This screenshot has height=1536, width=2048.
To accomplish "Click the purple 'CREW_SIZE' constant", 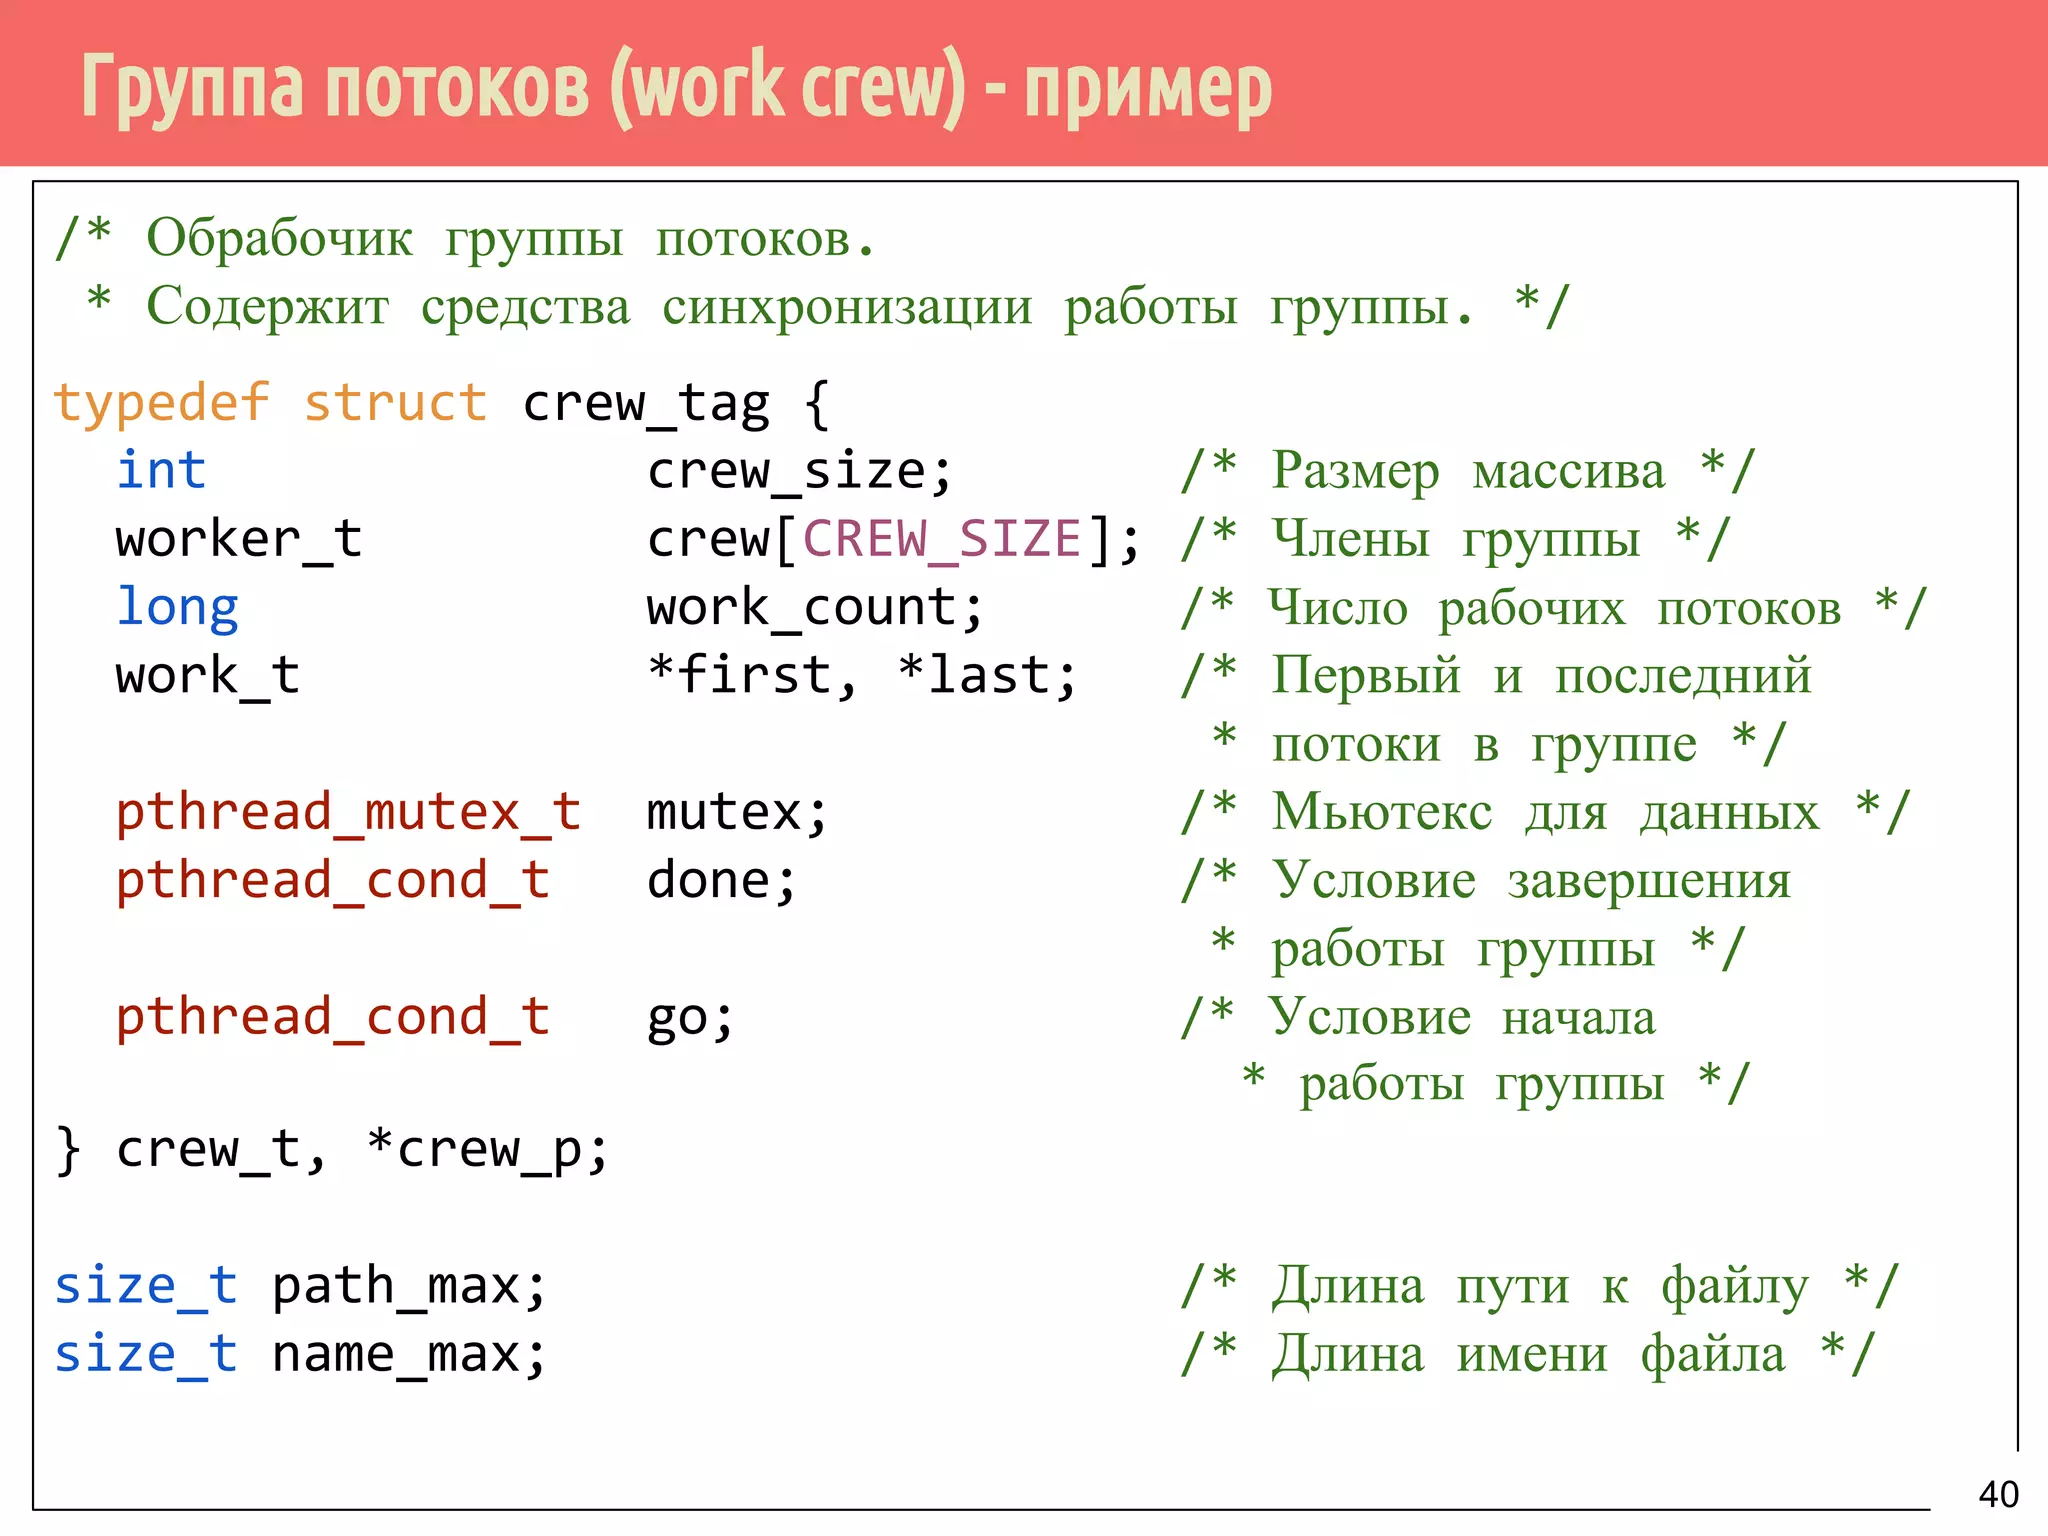I will 942,540.
